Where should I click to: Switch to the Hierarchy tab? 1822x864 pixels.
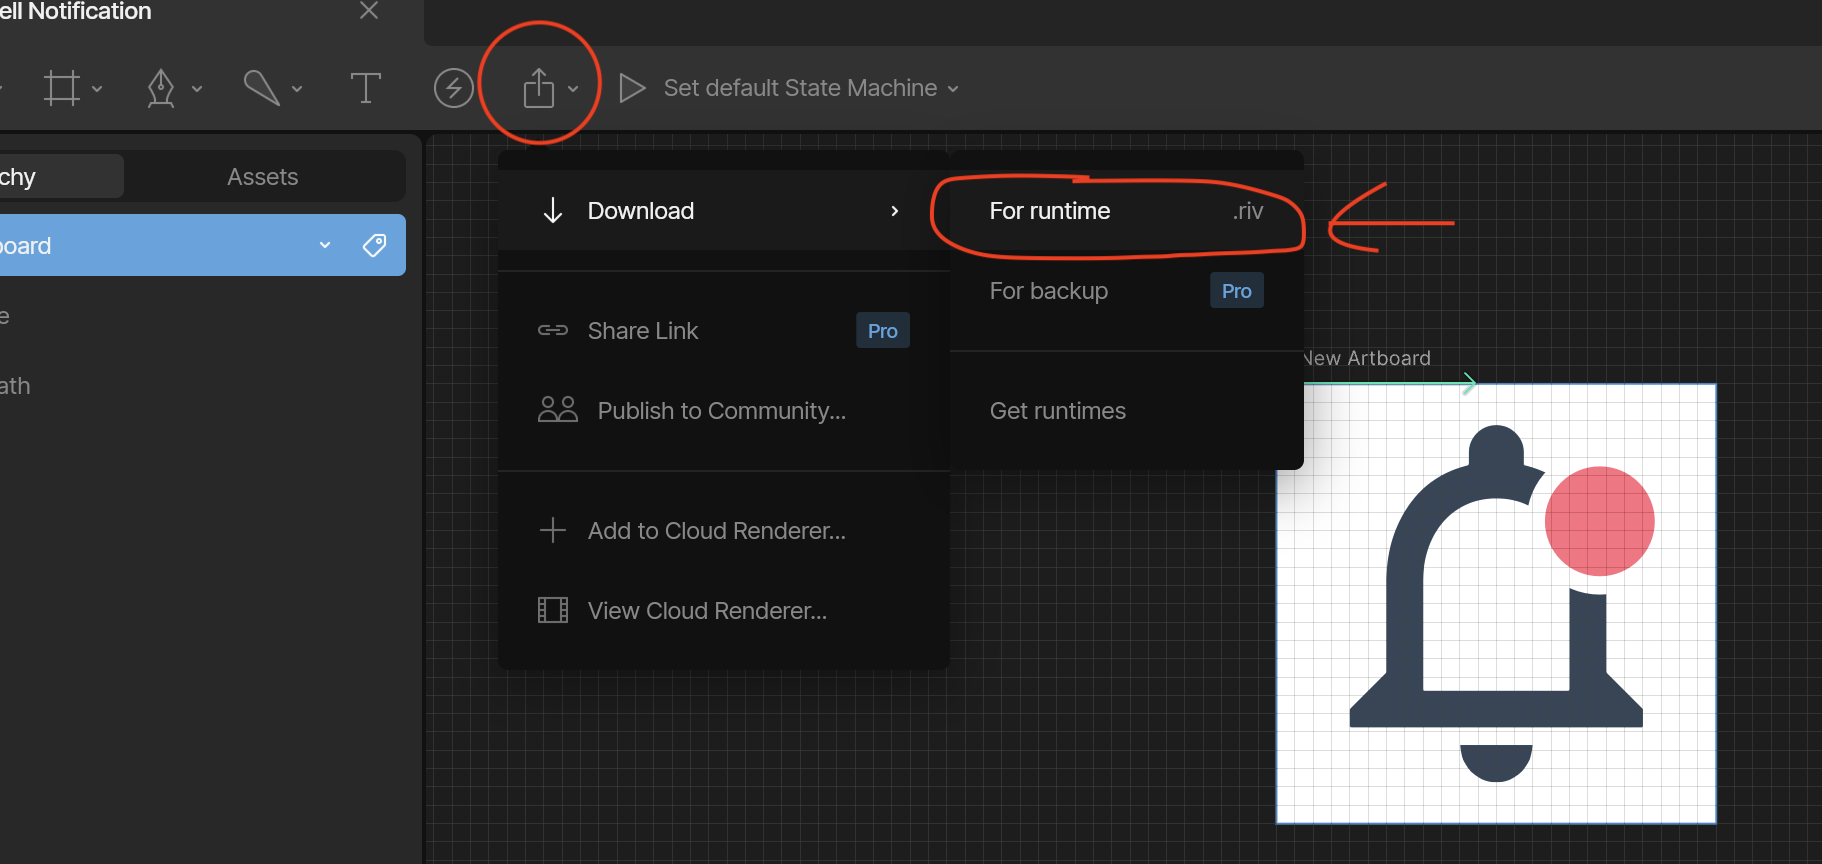coord(60,177)
